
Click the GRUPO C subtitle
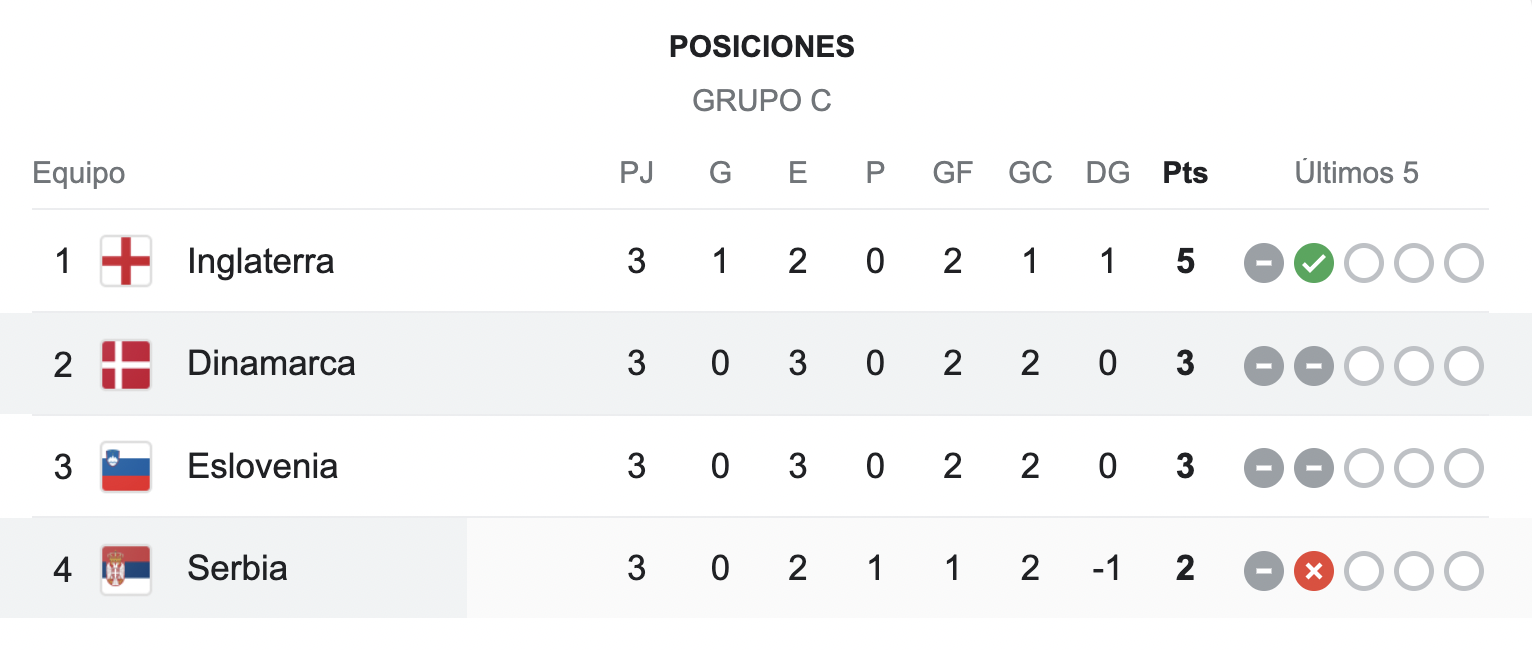762,101
